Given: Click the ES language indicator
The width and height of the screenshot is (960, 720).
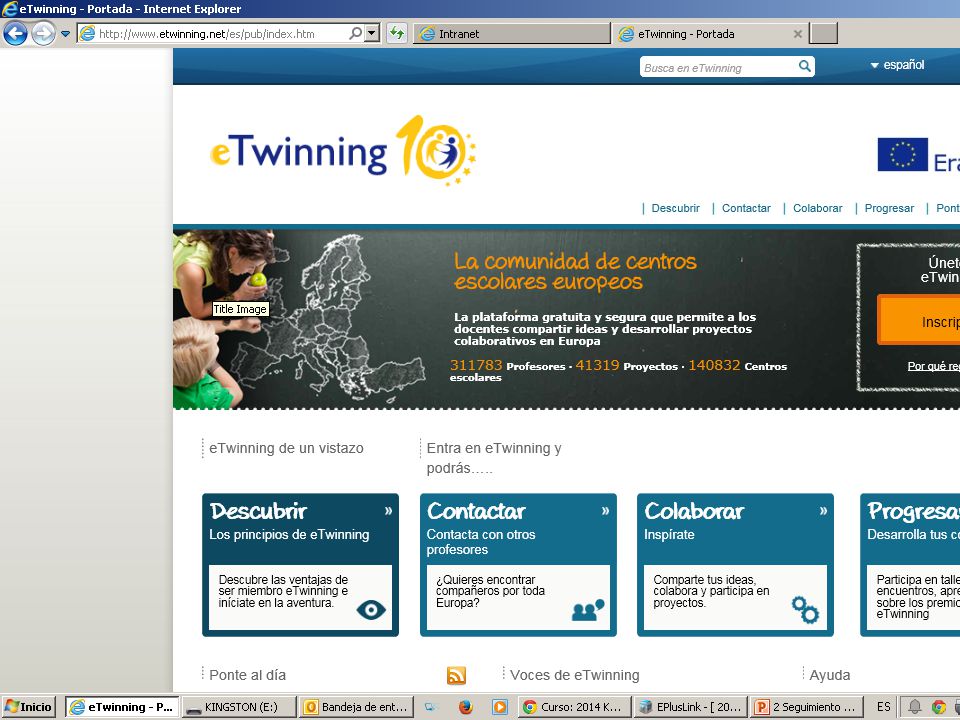Looking at the screenshot, I should coord(883,707).
